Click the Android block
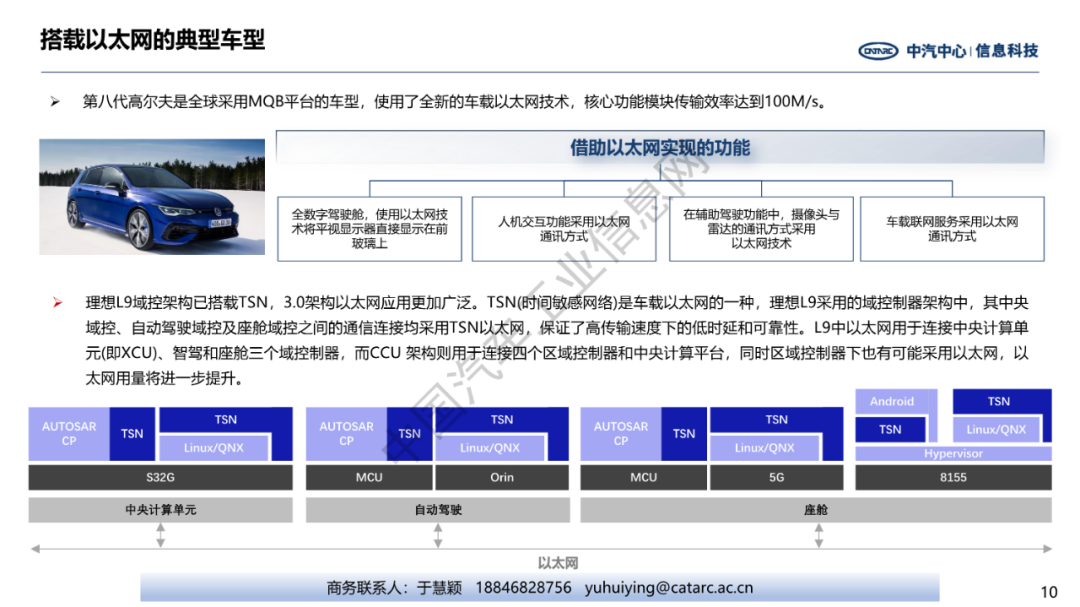 [892, 402]
